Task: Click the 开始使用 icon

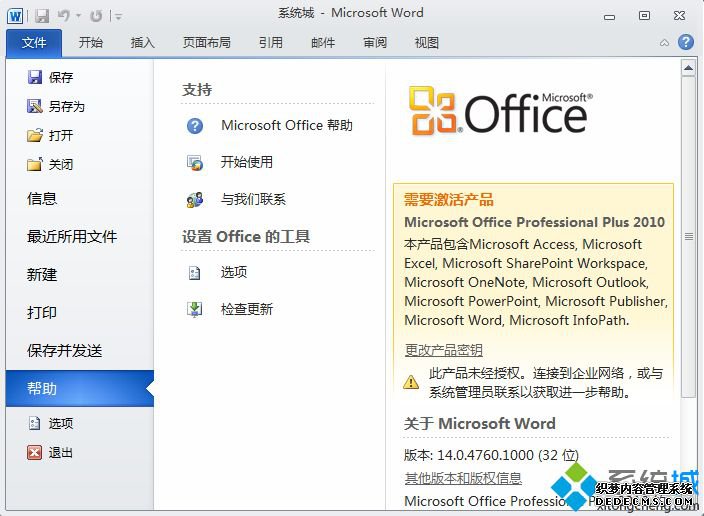Action: point(195,163)
